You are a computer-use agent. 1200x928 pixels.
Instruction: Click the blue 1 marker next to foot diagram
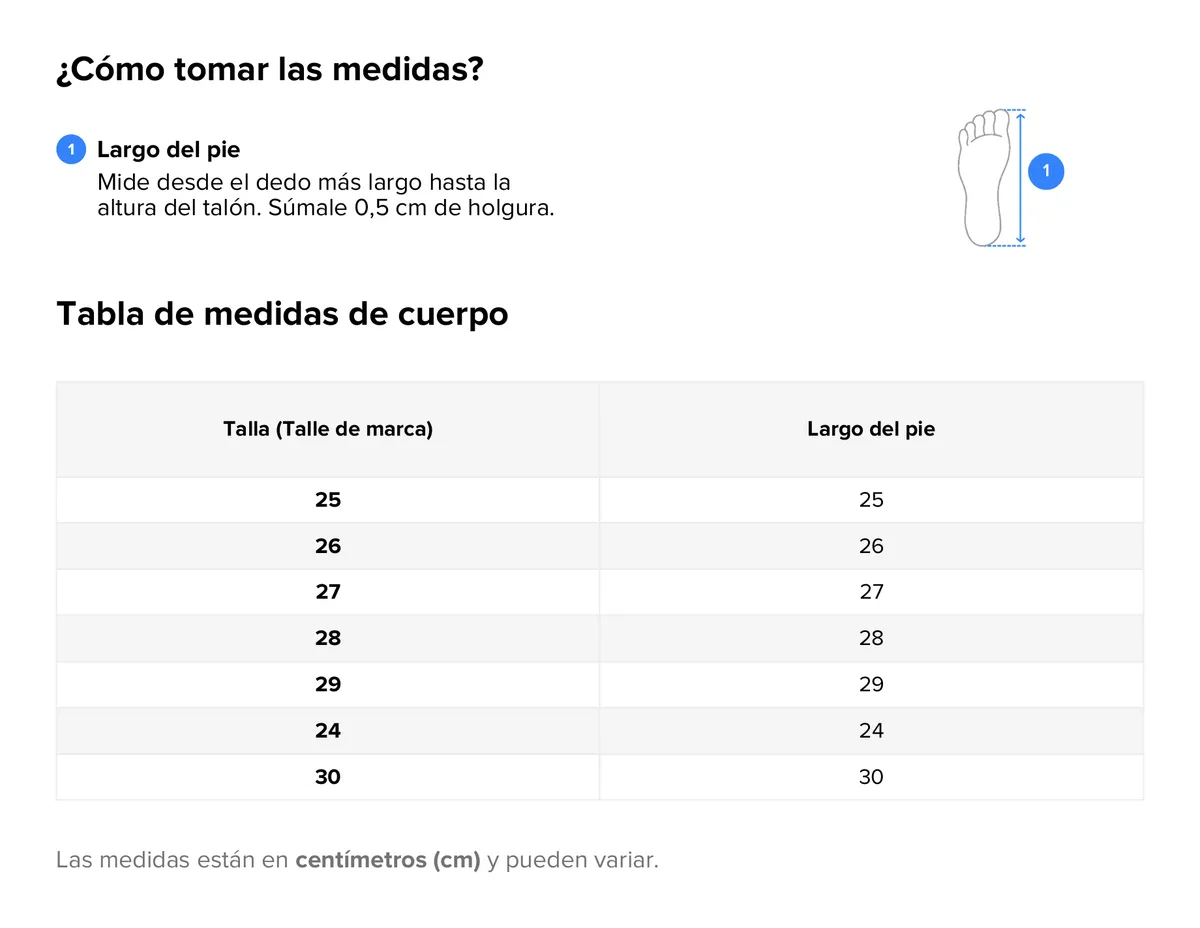(x=1046, y=172)
